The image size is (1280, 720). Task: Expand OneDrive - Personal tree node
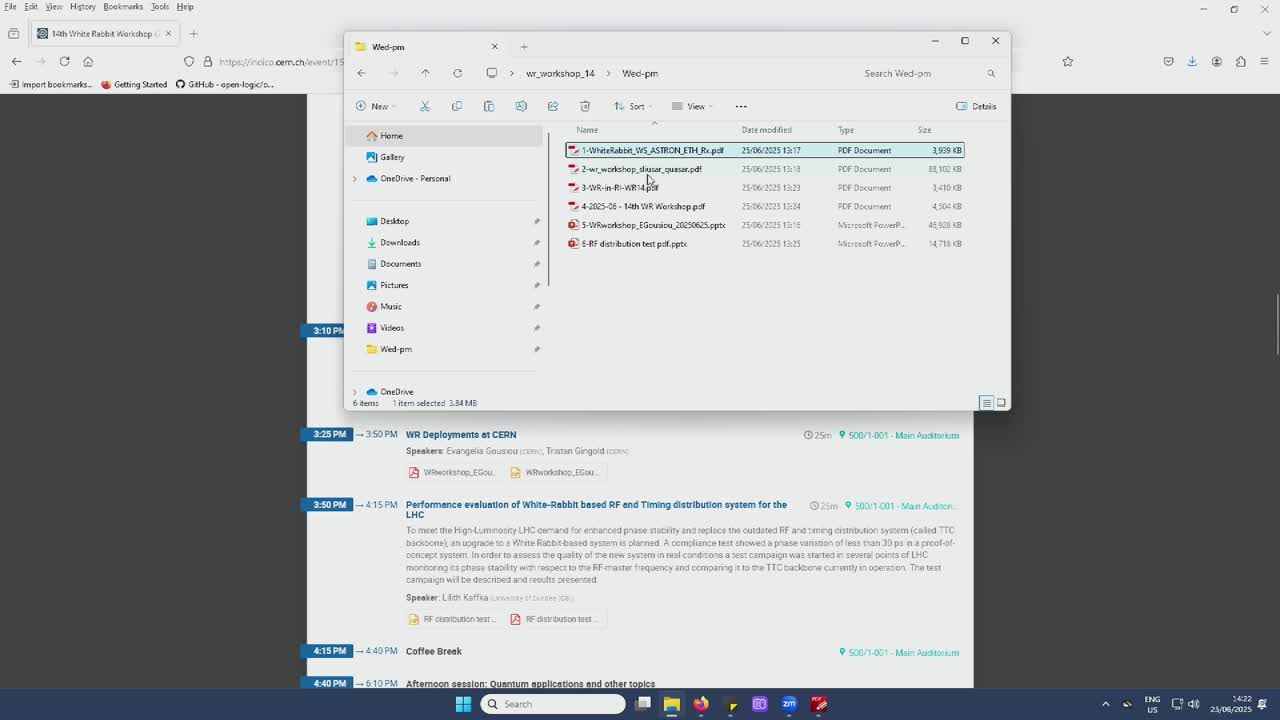tap(354, 179)
